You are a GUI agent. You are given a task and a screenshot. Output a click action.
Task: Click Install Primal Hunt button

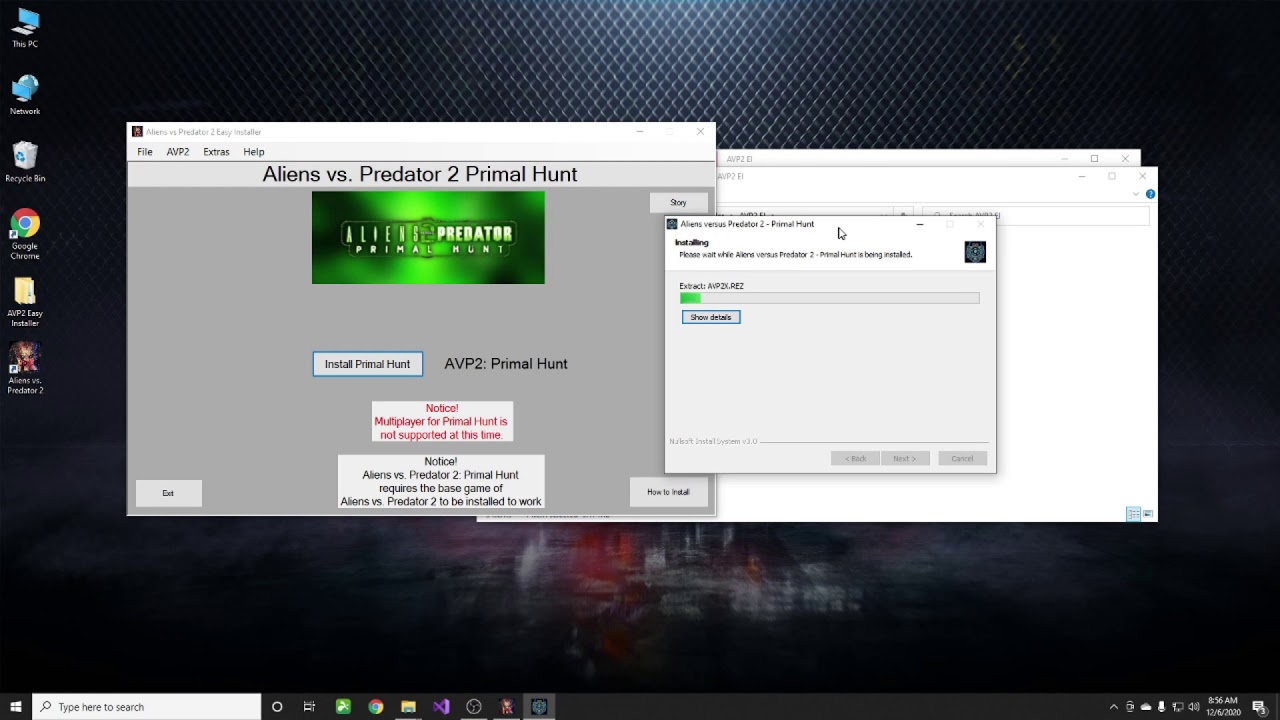[x=367, y=364]
